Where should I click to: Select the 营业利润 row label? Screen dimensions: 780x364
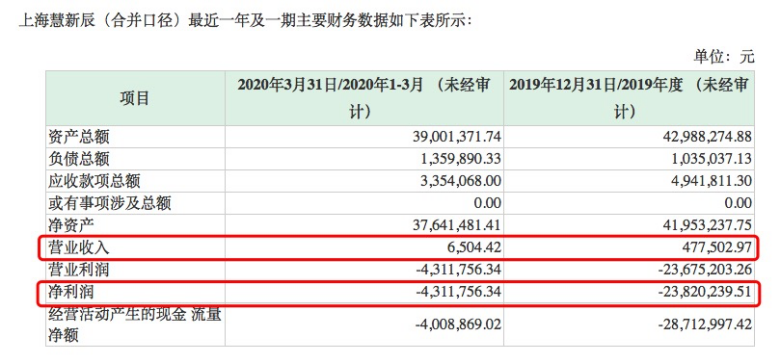(x=78, y=270)
